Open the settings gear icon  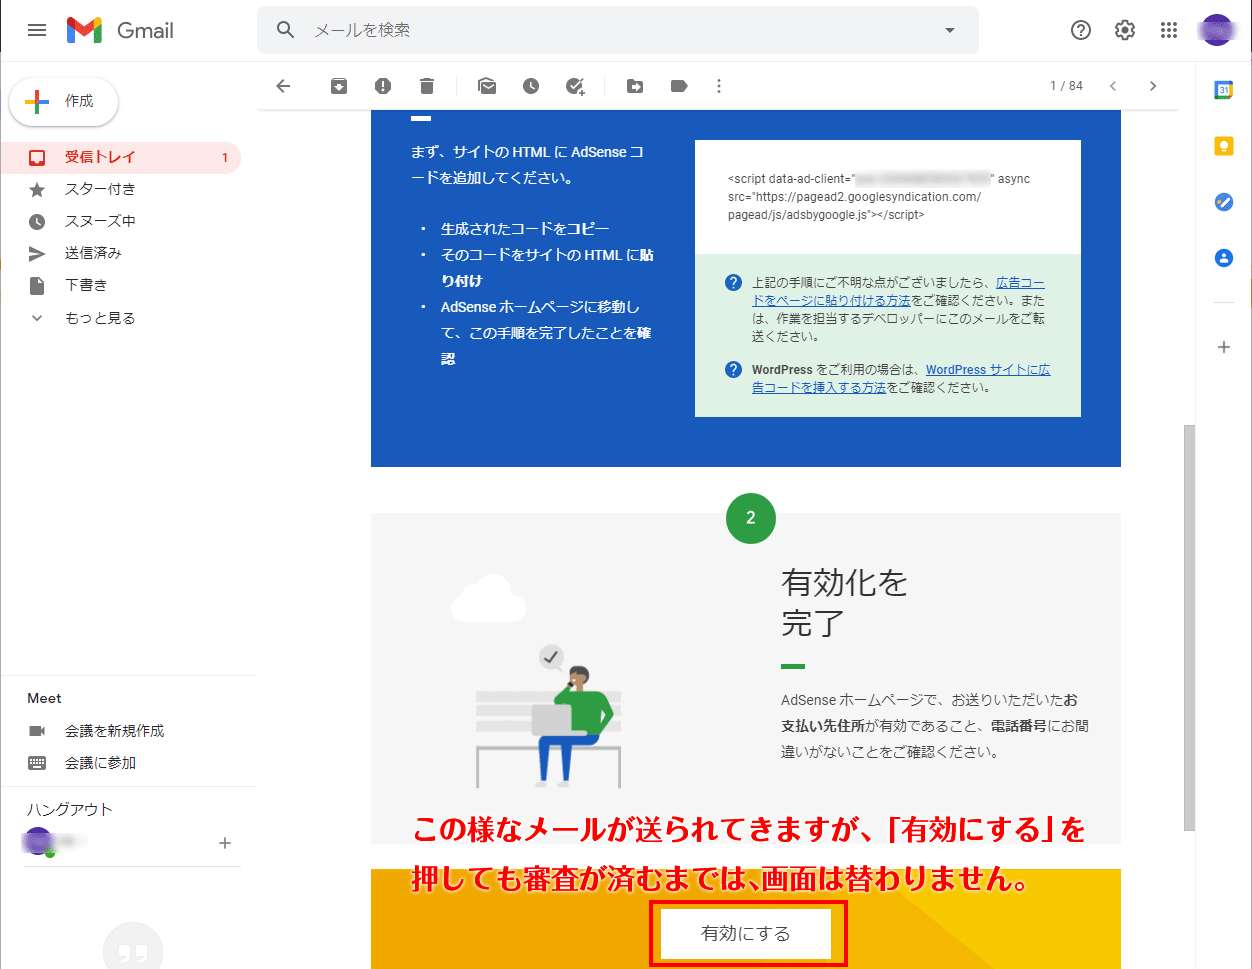(1125, 30)
